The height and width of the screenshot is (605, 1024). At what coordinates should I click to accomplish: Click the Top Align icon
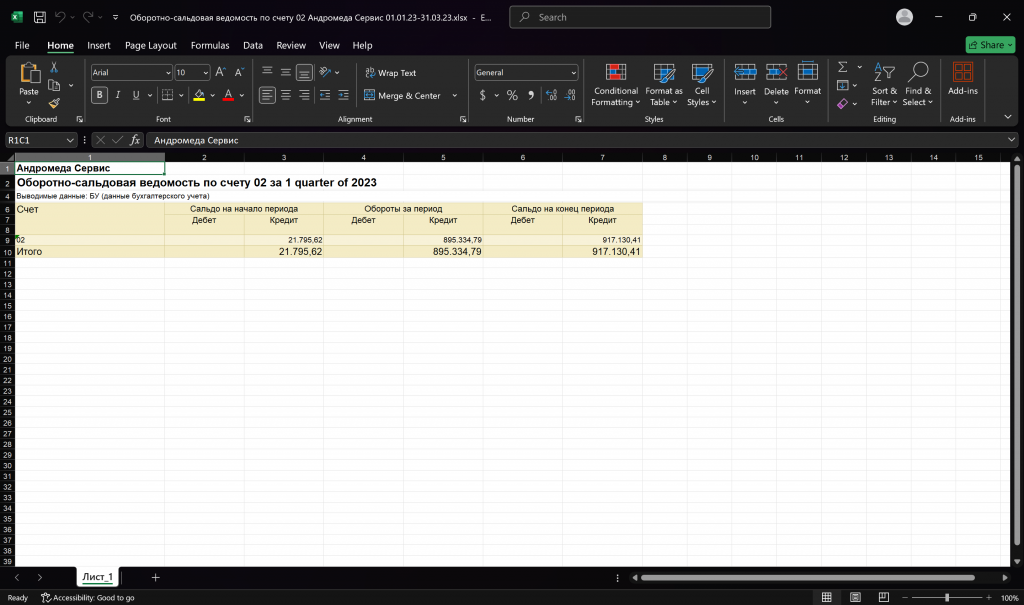(x=267, y=72)
